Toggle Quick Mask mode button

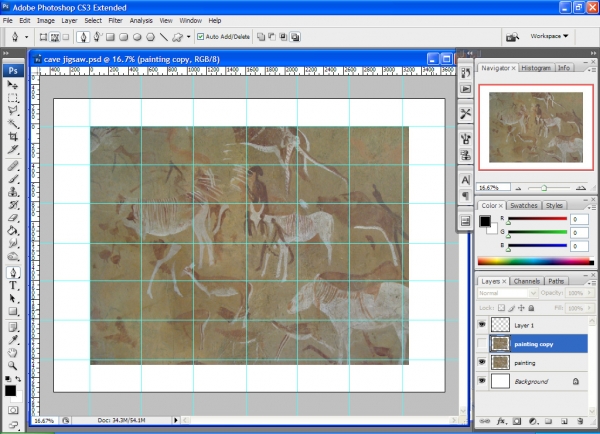click(13, 410)
